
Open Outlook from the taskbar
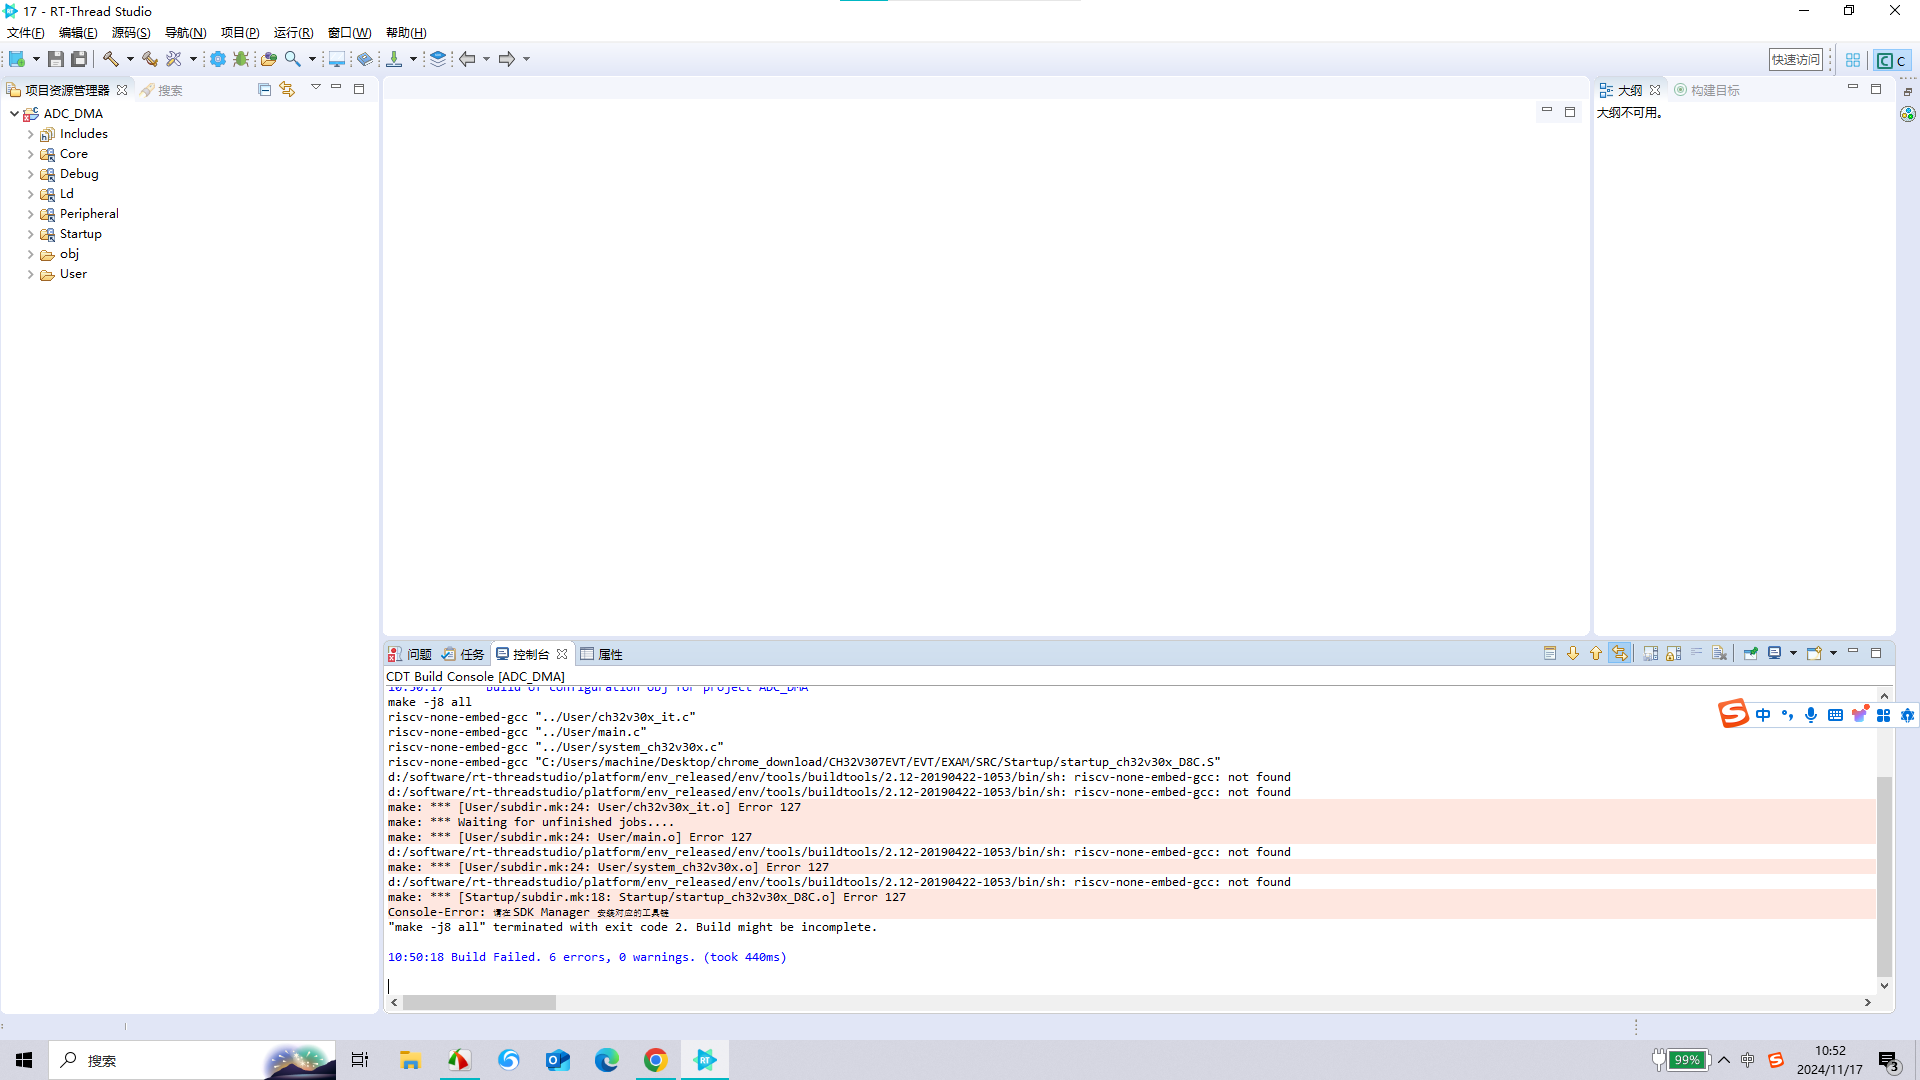pos(557,1060)
